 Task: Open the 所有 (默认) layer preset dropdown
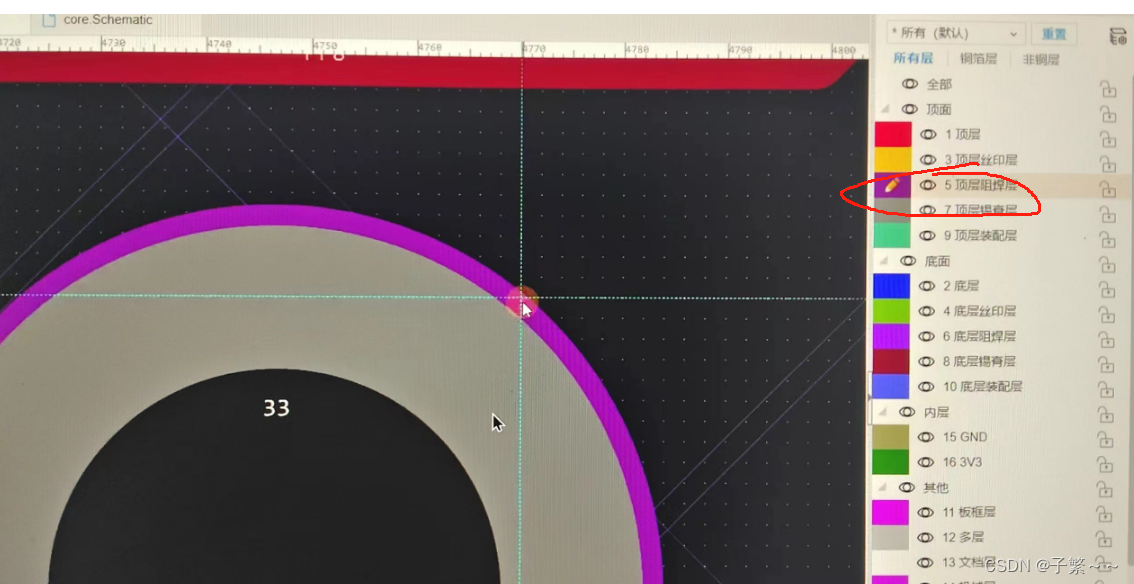pos(956,33)
